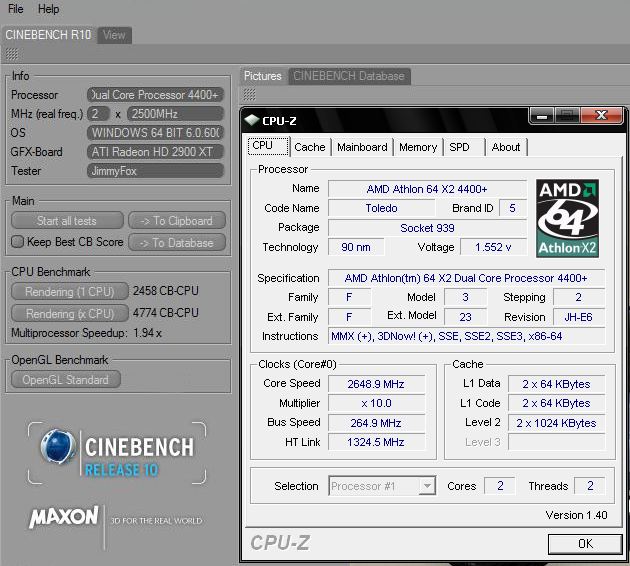Viewport: 630px width, 566px height.
Task: Click the CPU-Z title bar icon
Action: pyautogui.click(x=252, y=119)
